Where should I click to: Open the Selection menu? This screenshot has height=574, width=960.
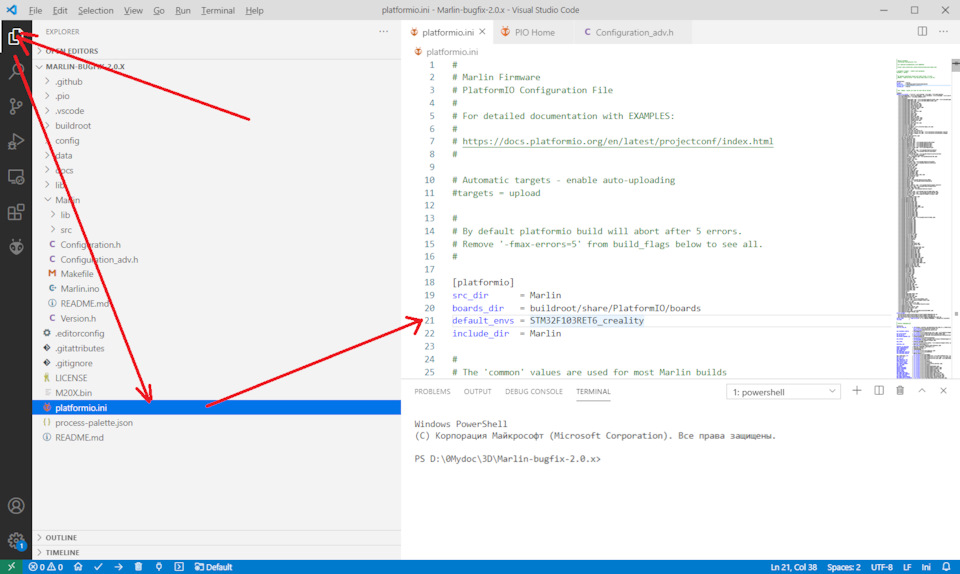tap(96, 10)
